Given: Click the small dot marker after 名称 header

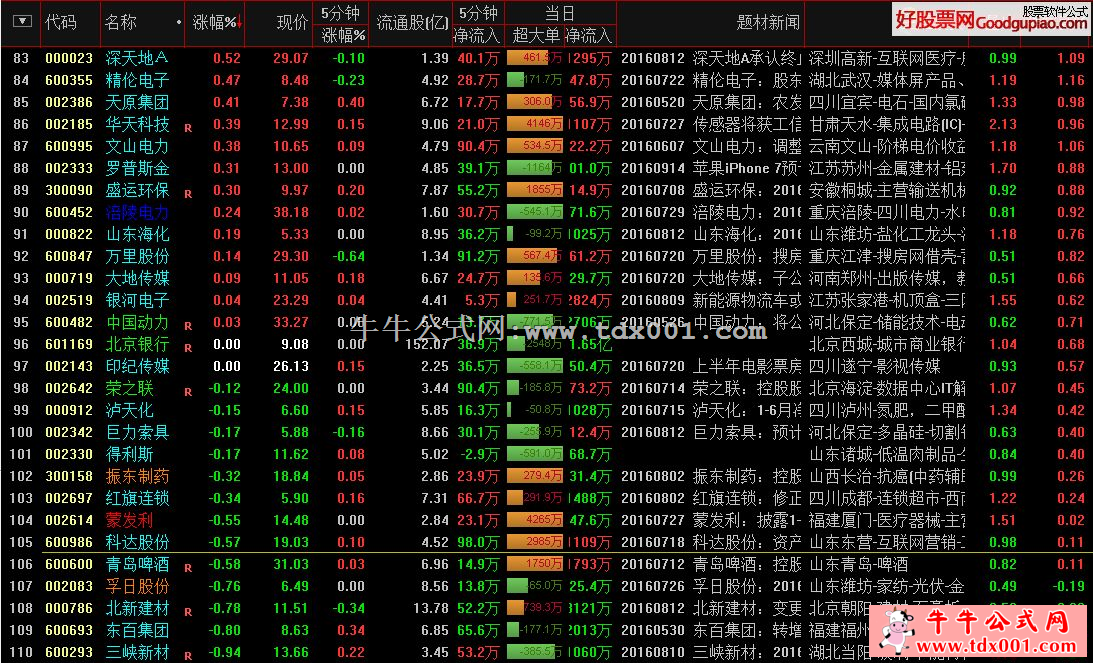Looking at the screenshot, I should [179, 22].
